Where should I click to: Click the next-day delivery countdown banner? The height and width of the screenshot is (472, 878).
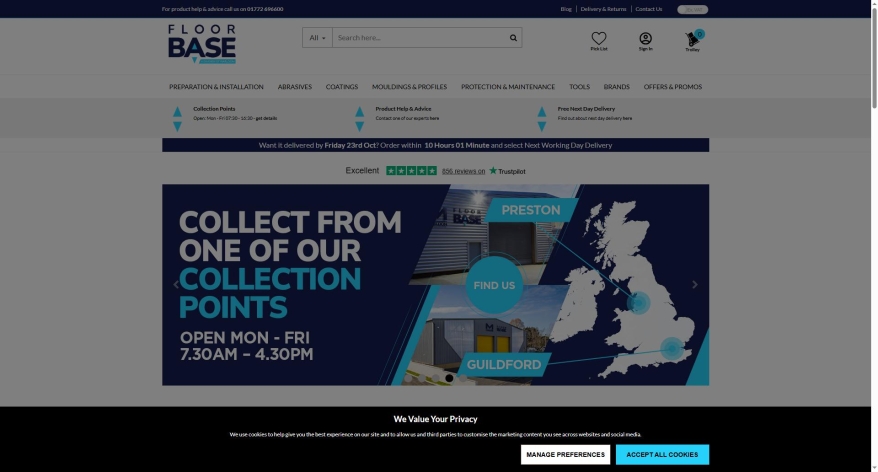click(x=436, y=145)
